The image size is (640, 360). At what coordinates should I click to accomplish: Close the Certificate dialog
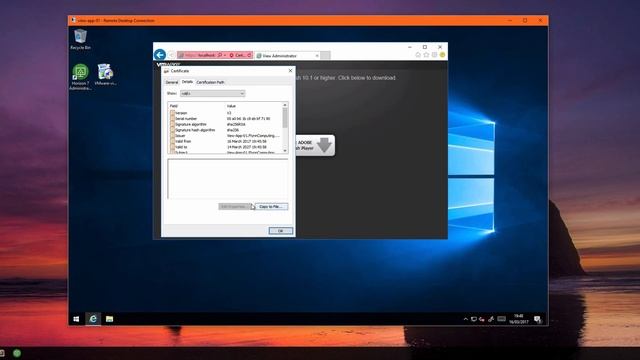290,71
